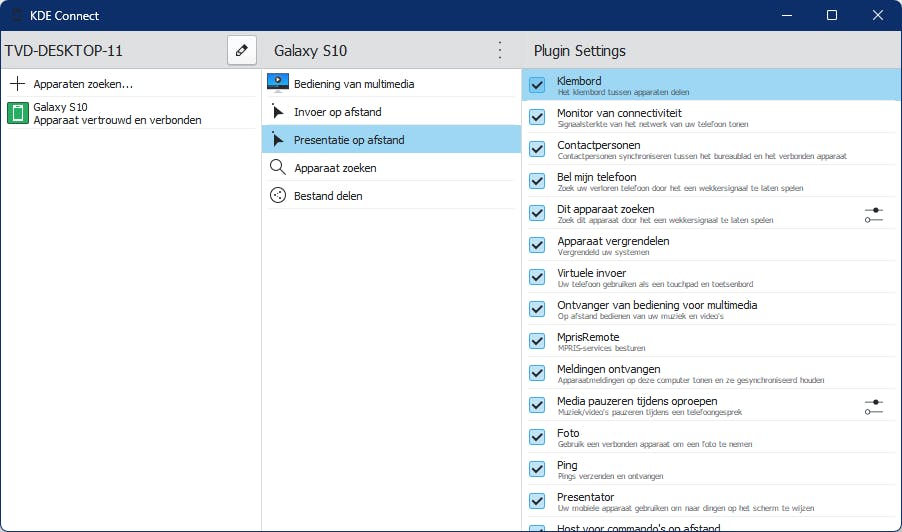Toggle the Foto plugin checkbox

tap(537, 437)
